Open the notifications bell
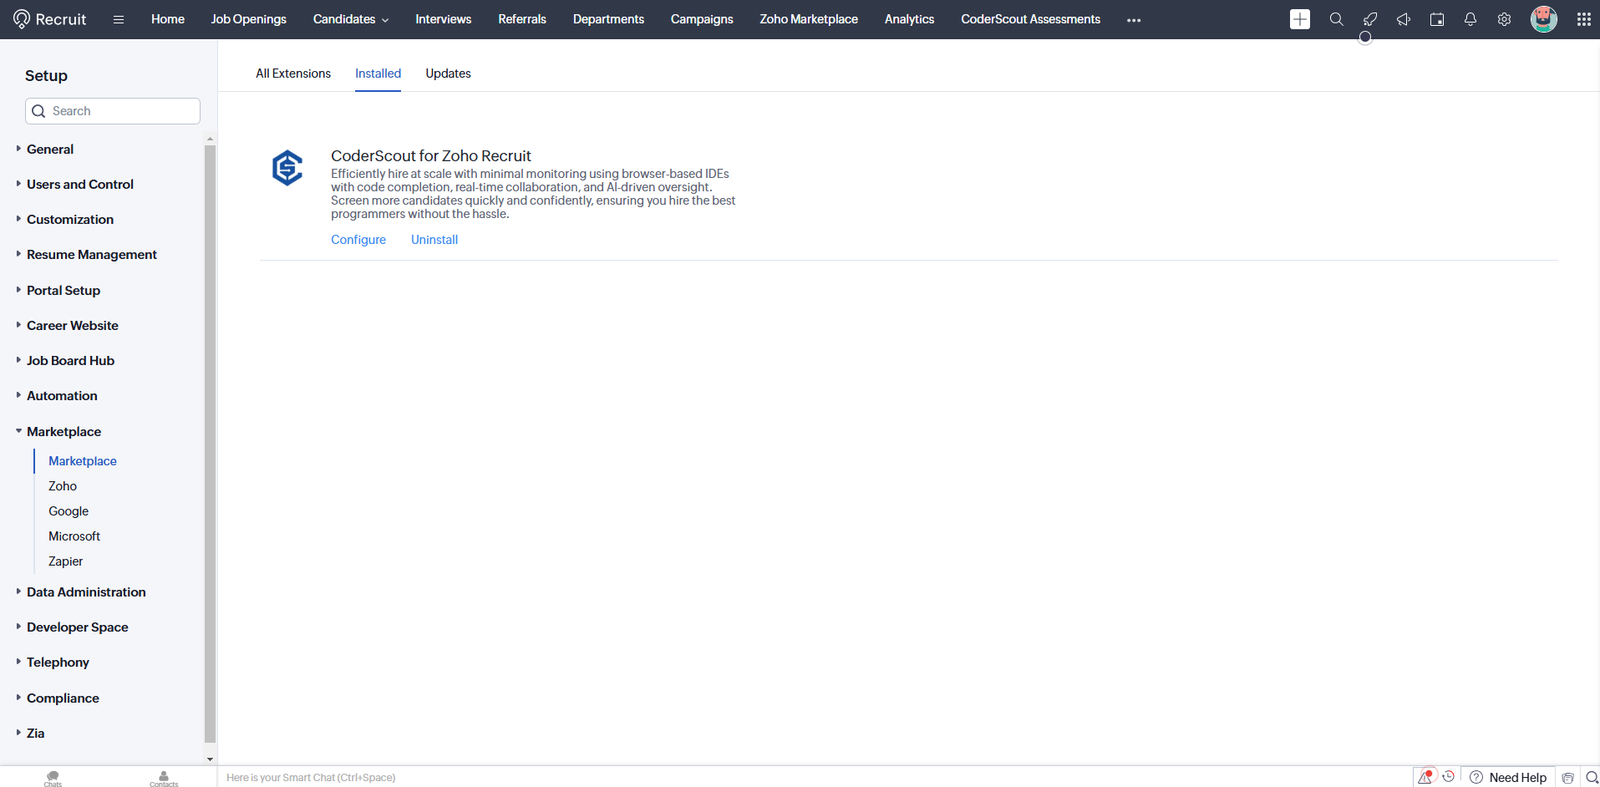This screenshot has width=1600, height=787. (x=1470, y=19)
